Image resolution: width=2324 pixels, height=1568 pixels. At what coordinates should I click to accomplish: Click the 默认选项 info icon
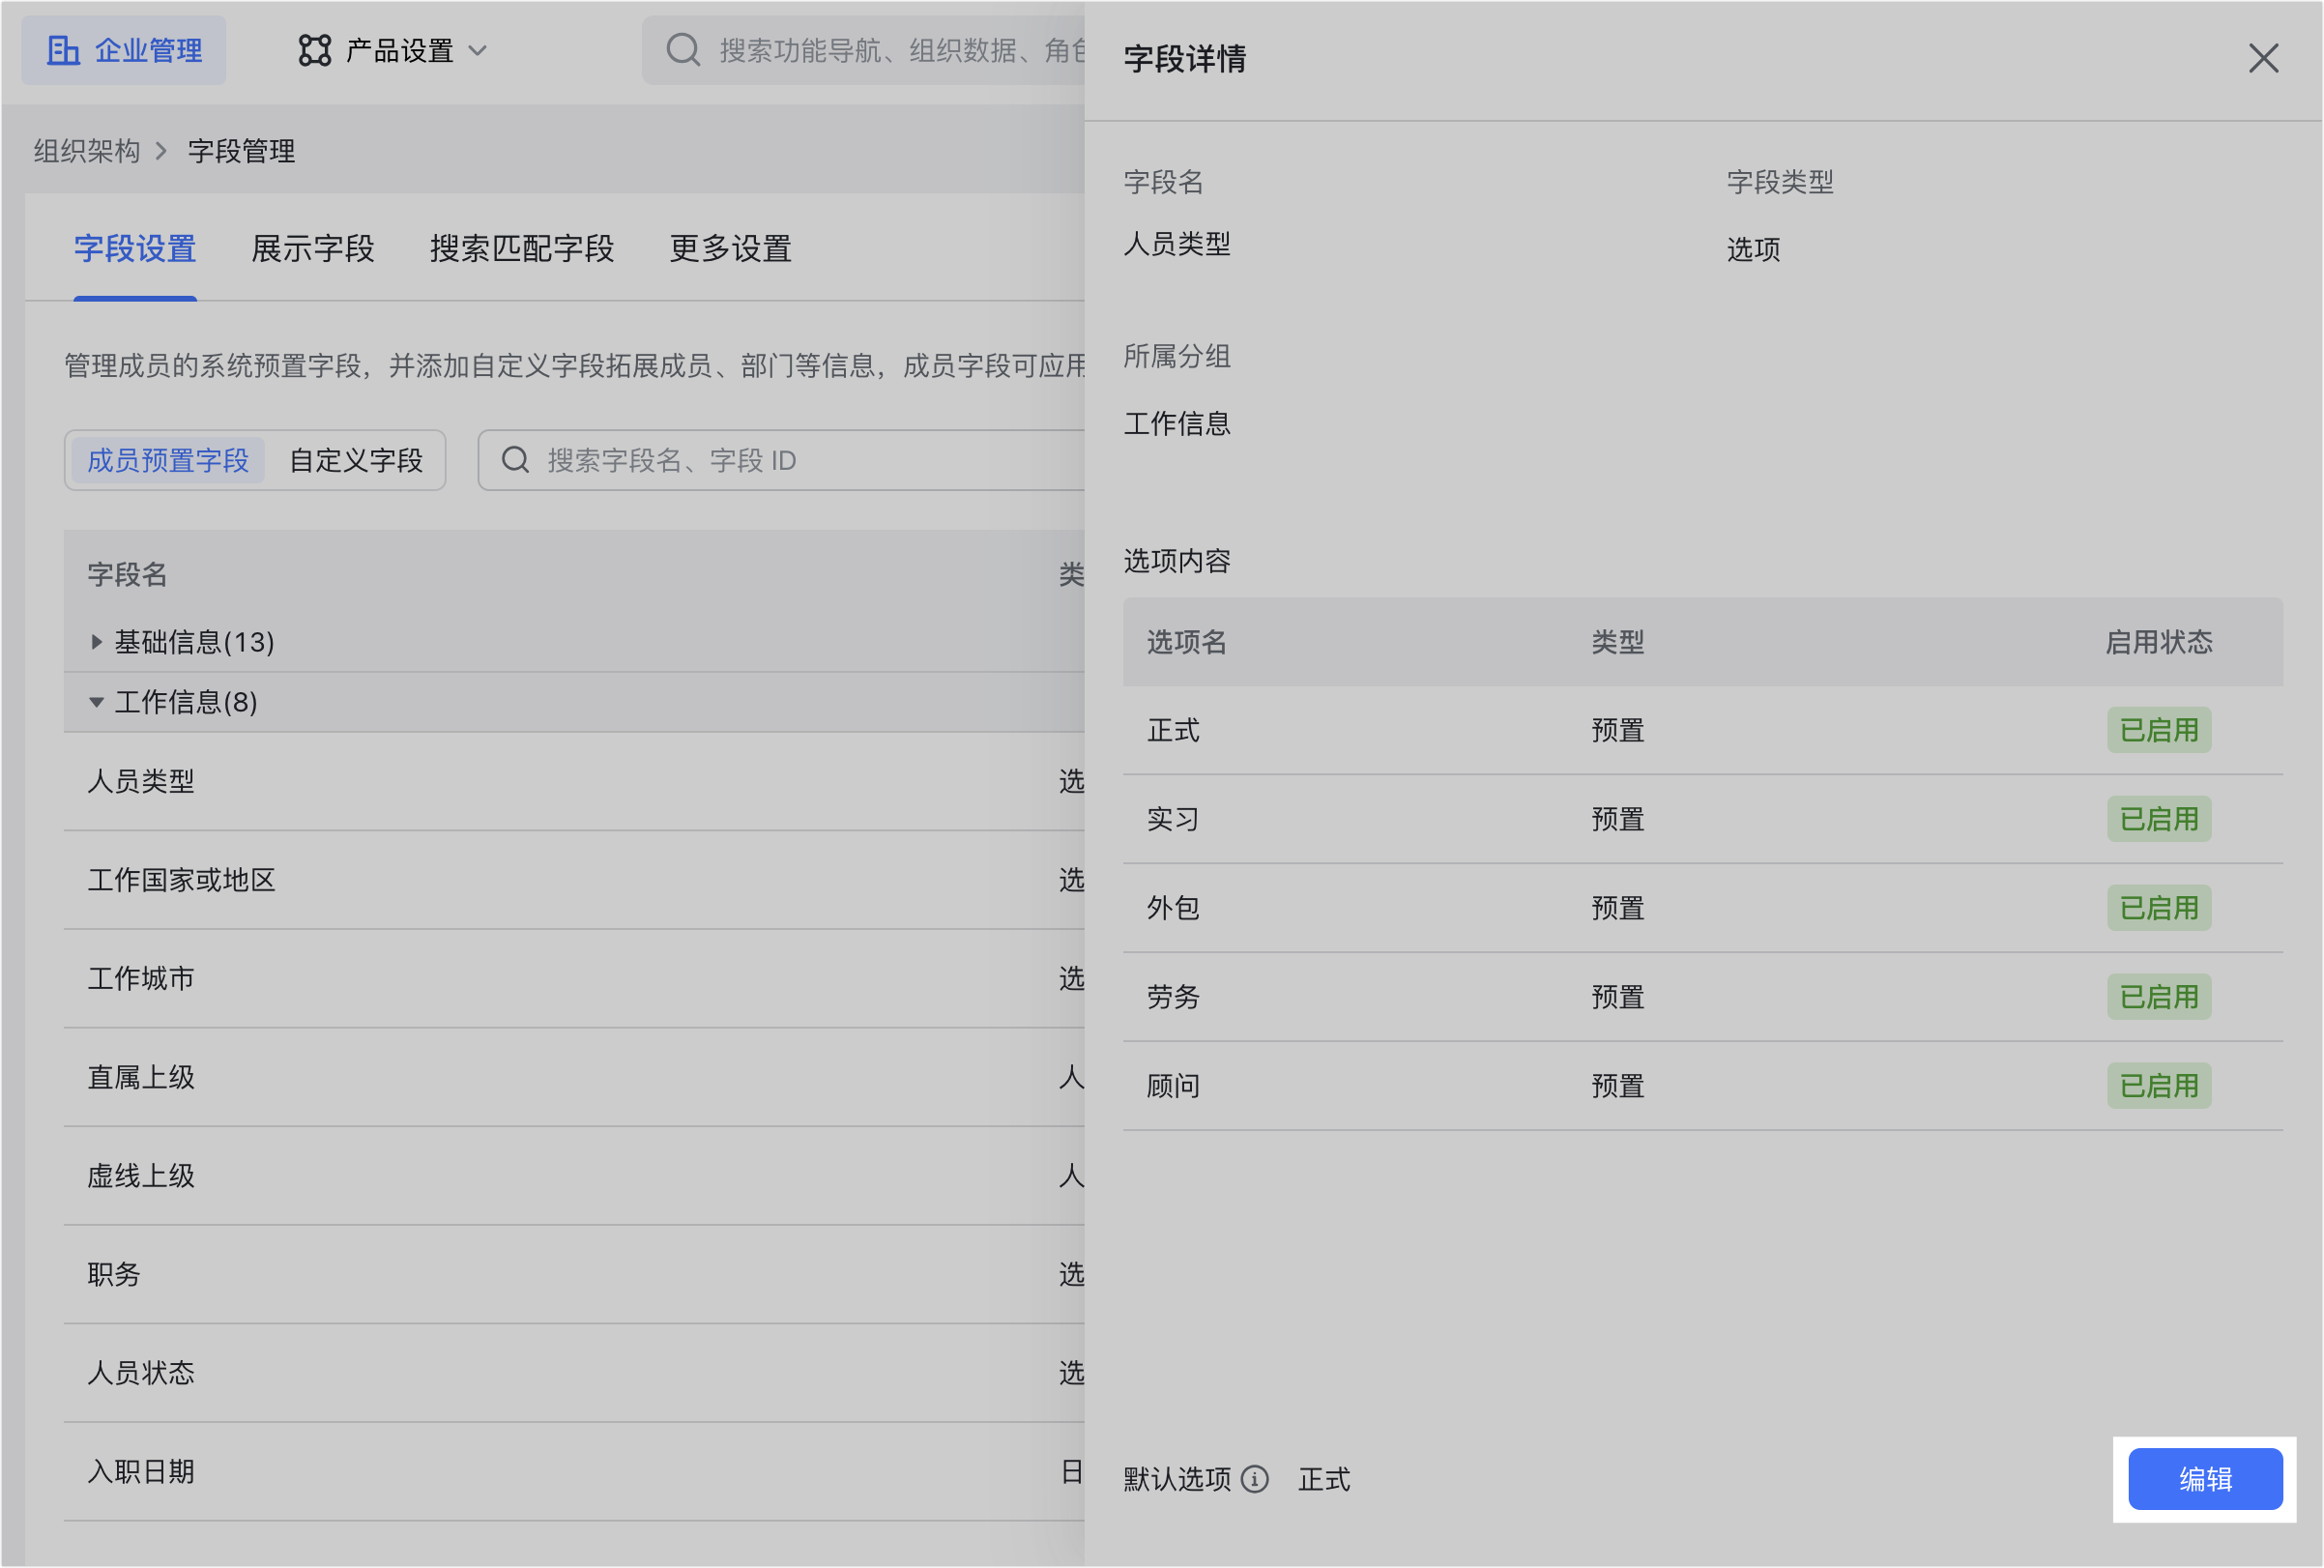pyautogui.click(x=1254, y=1479)
